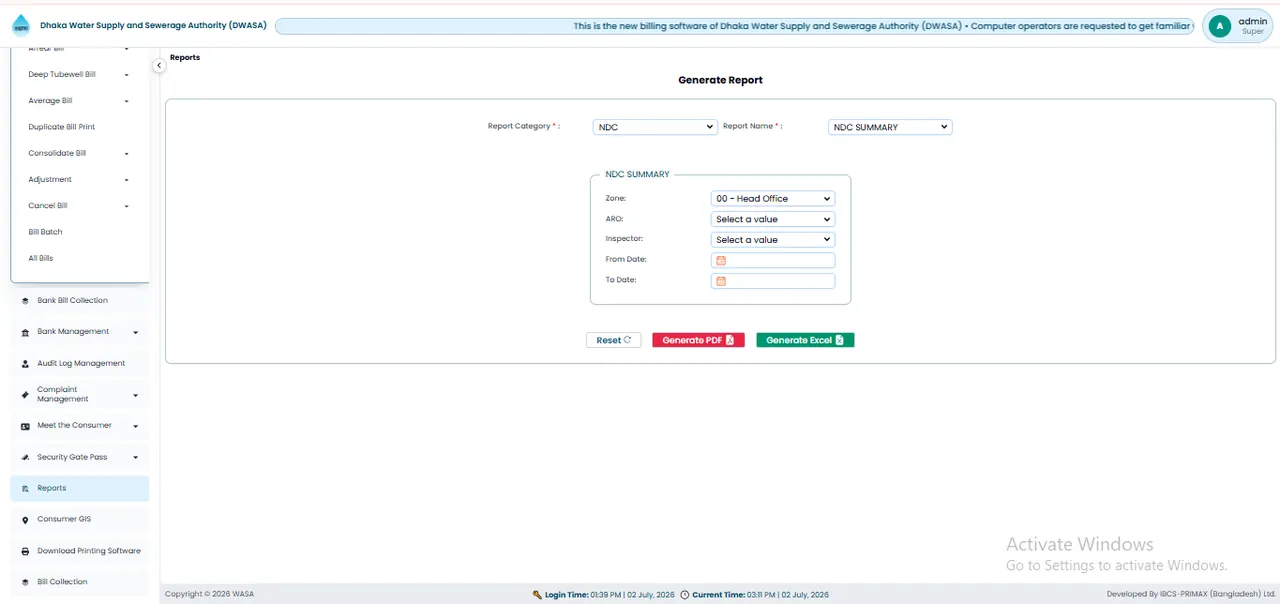Viewport: 1280px width, 604px height.
Task: Click the Security Gate Pass icon
Action: 25,458
